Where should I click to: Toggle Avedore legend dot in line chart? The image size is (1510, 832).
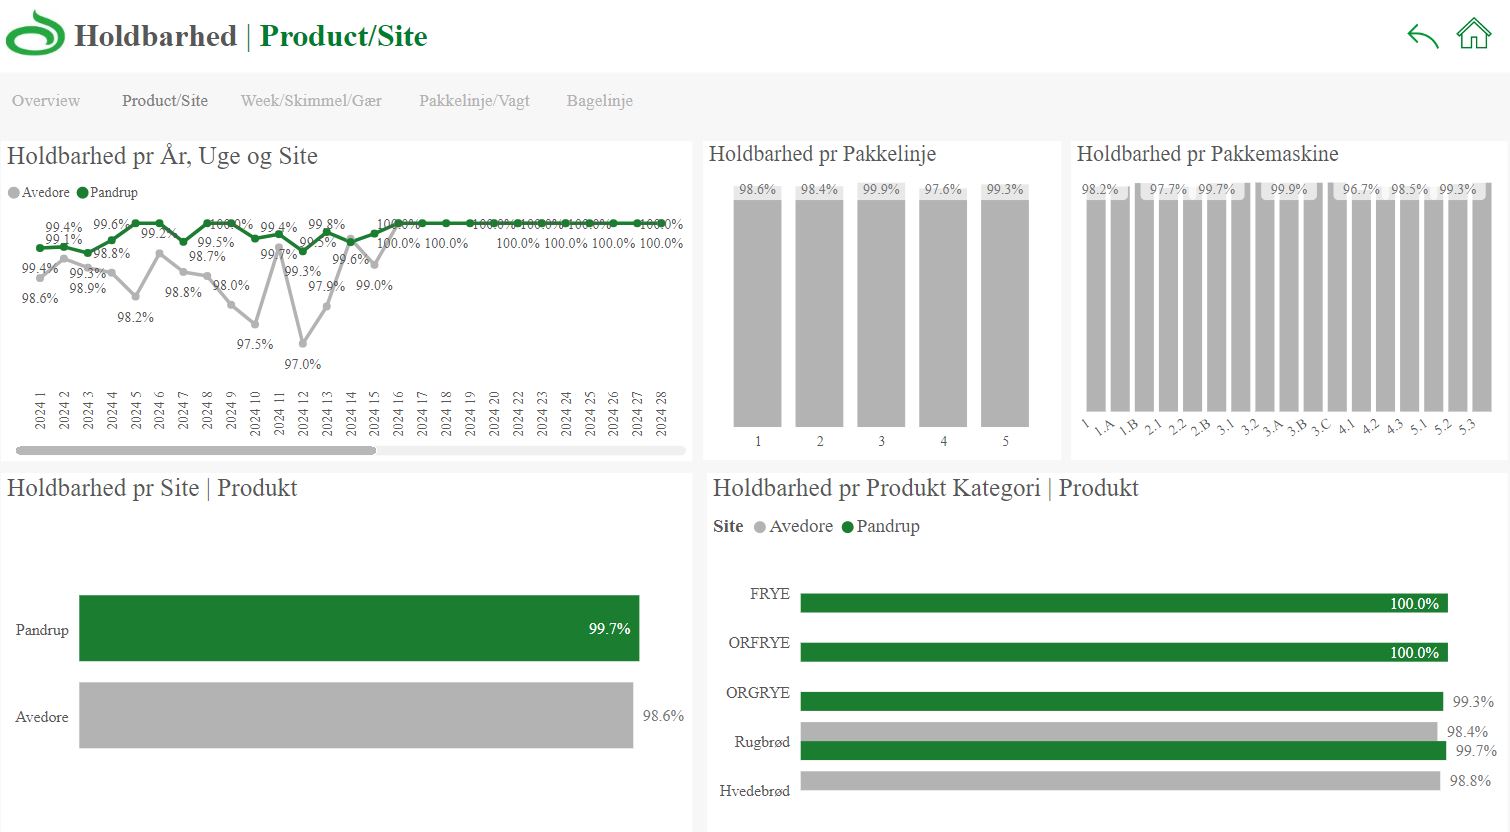(x=14, y=193)
